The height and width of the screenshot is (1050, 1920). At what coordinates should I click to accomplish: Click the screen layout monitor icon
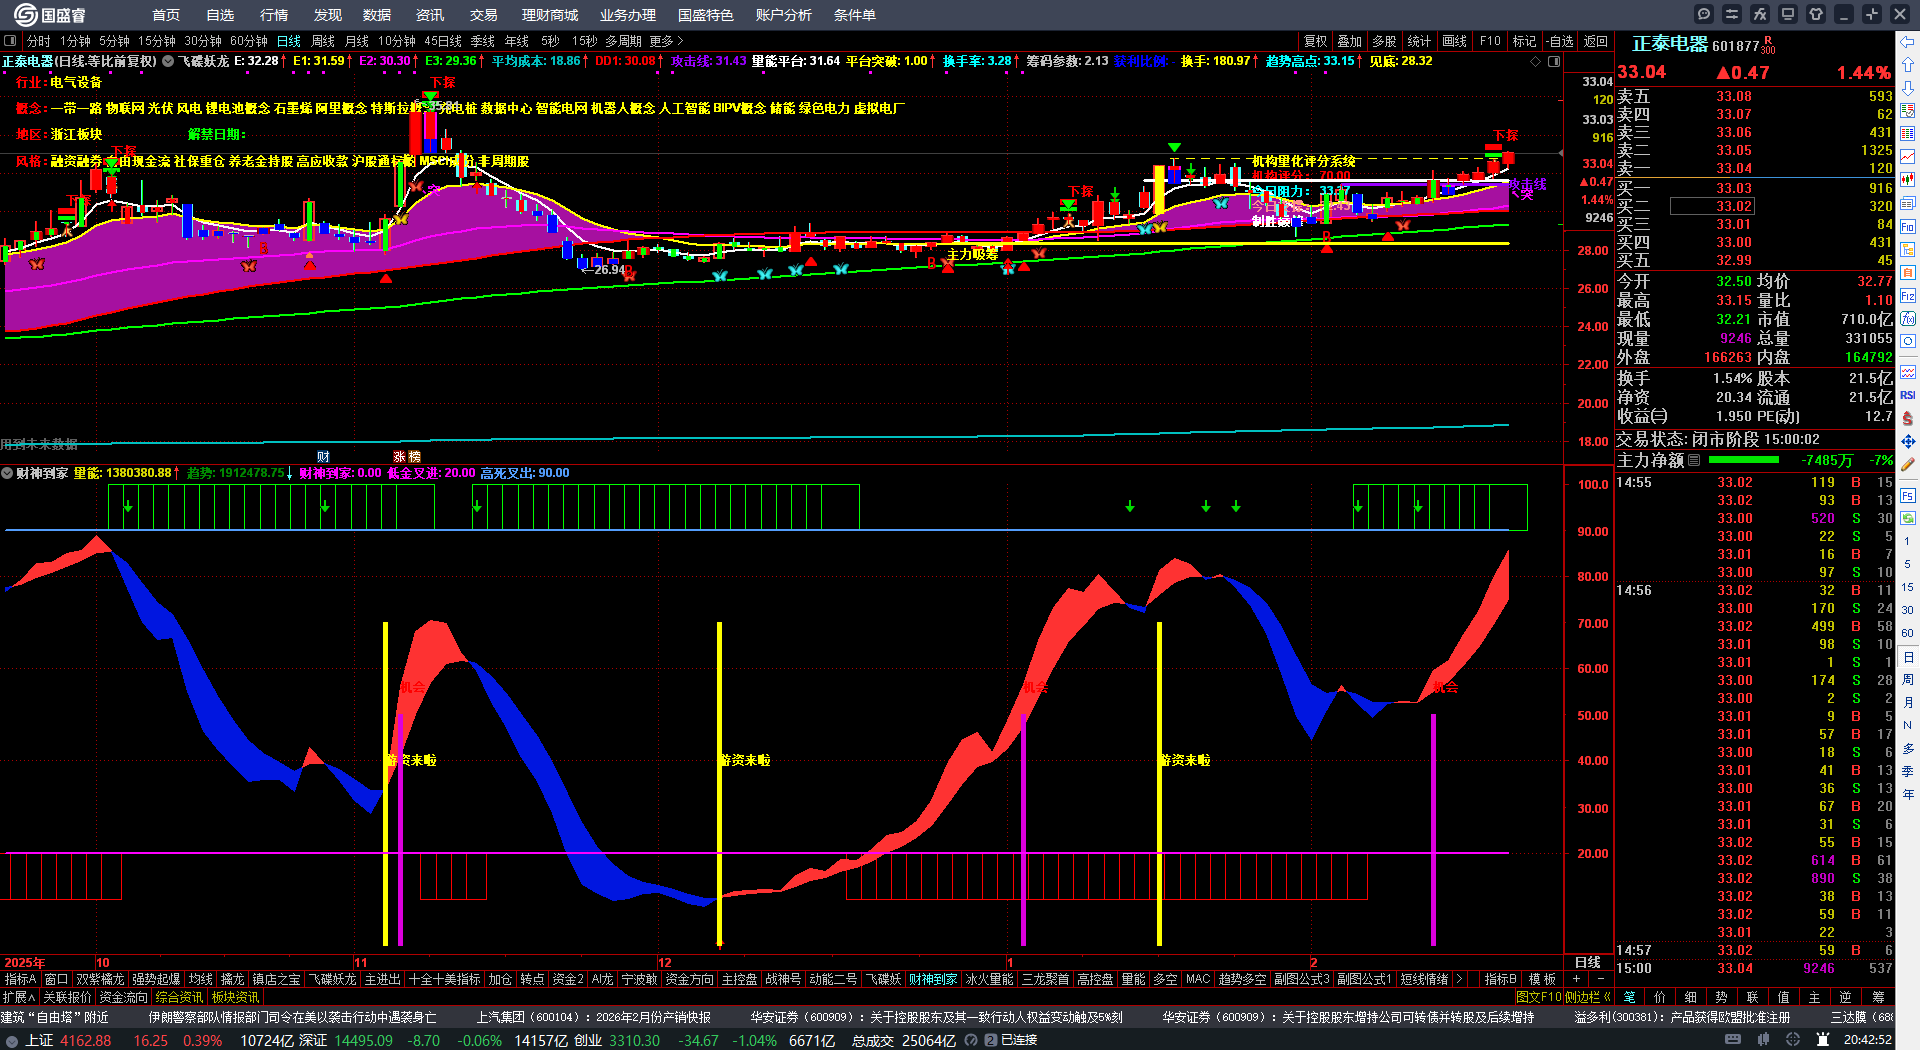(1788, 14)
